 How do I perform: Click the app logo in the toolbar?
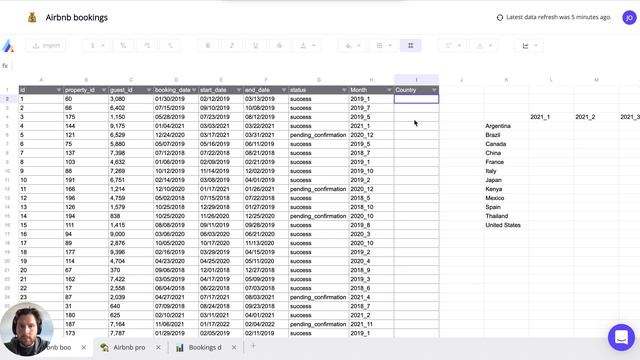[x=8, y=46]
